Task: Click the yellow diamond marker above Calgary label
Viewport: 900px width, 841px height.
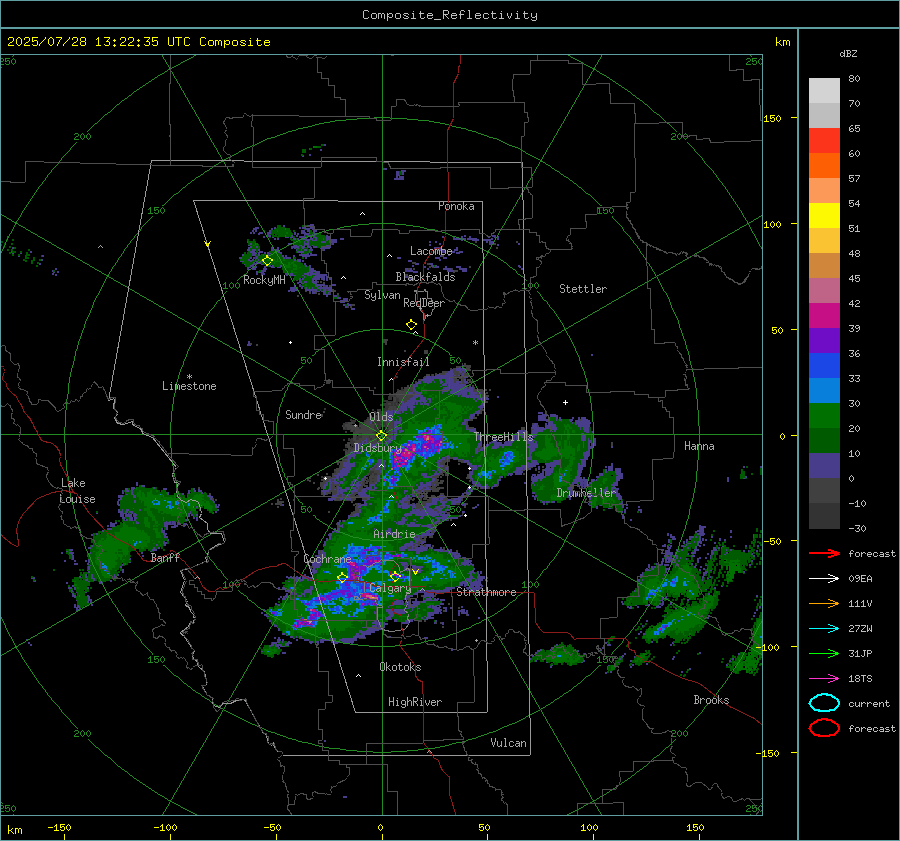Action: [x=395, y=576]
